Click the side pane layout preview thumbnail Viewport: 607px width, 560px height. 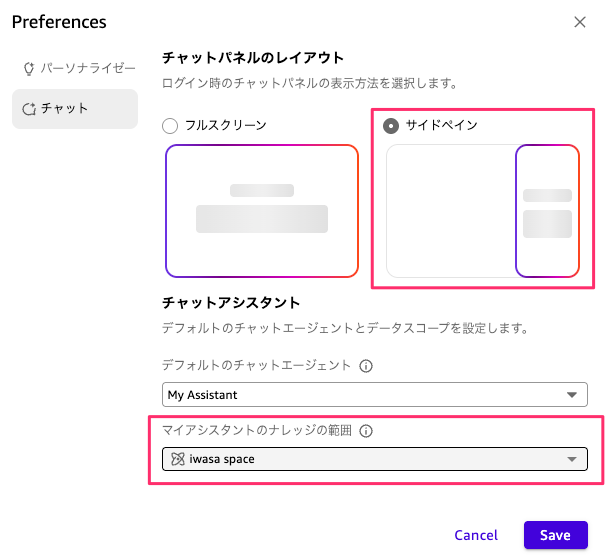(482, 211)
